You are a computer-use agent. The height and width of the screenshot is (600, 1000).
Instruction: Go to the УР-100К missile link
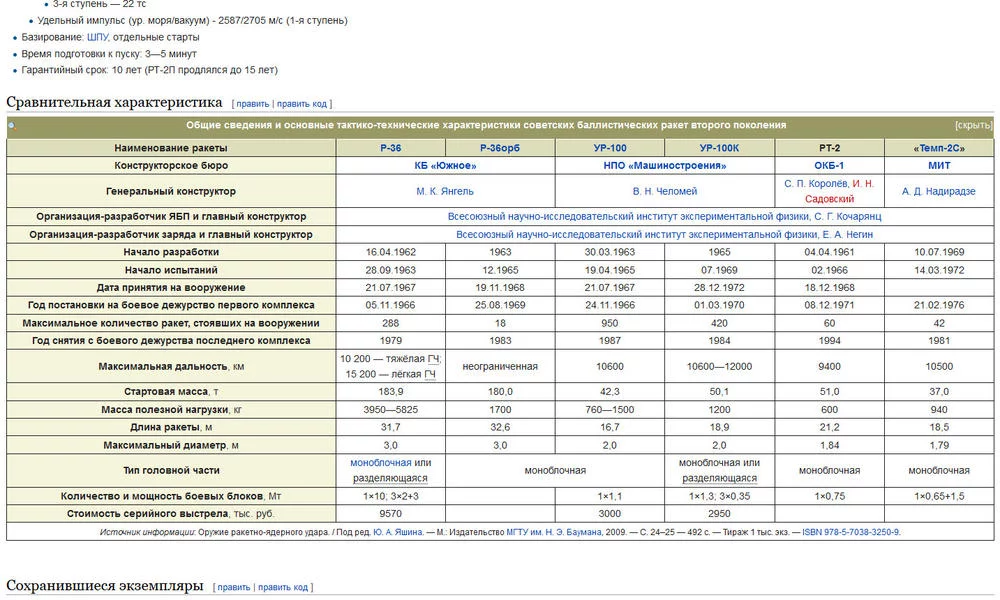pos(719,148)
